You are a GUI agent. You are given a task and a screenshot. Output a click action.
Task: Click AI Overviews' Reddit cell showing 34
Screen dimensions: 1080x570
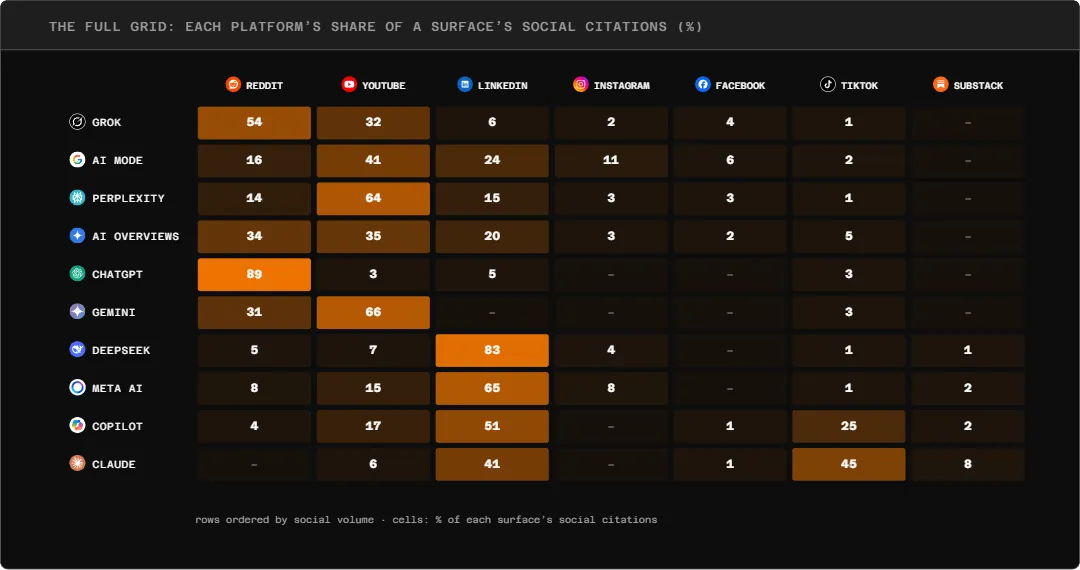tap(254, 236)
